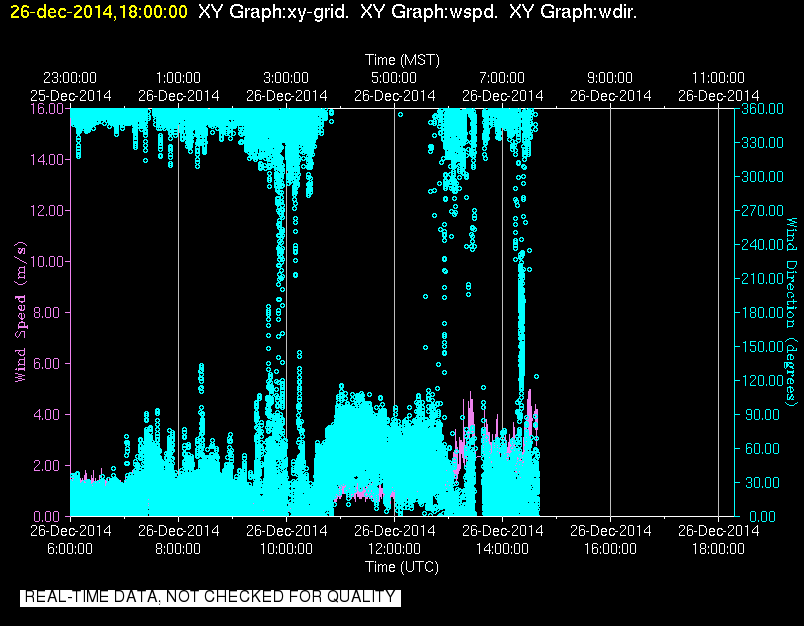This screenshot has height=626, width=804.
Task: Click the "90.00" wind direction value
Action: (x=762, y=414)
